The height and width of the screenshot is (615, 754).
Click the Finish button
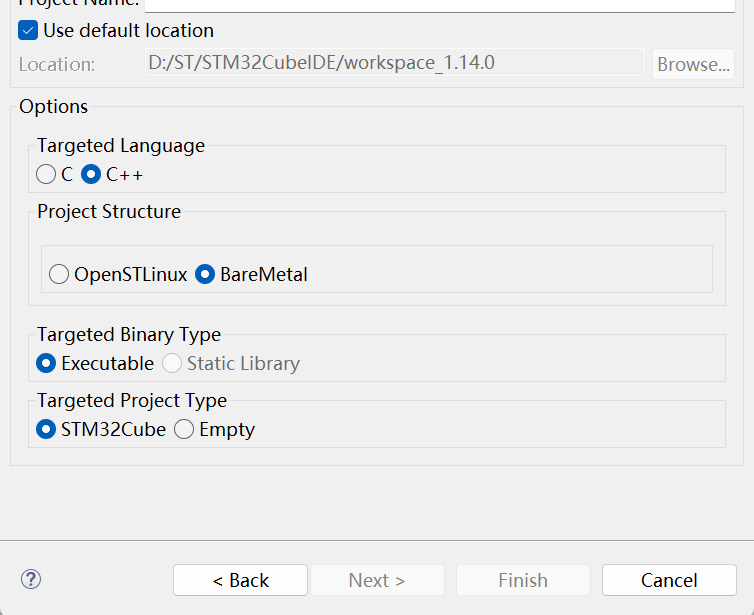523,580
